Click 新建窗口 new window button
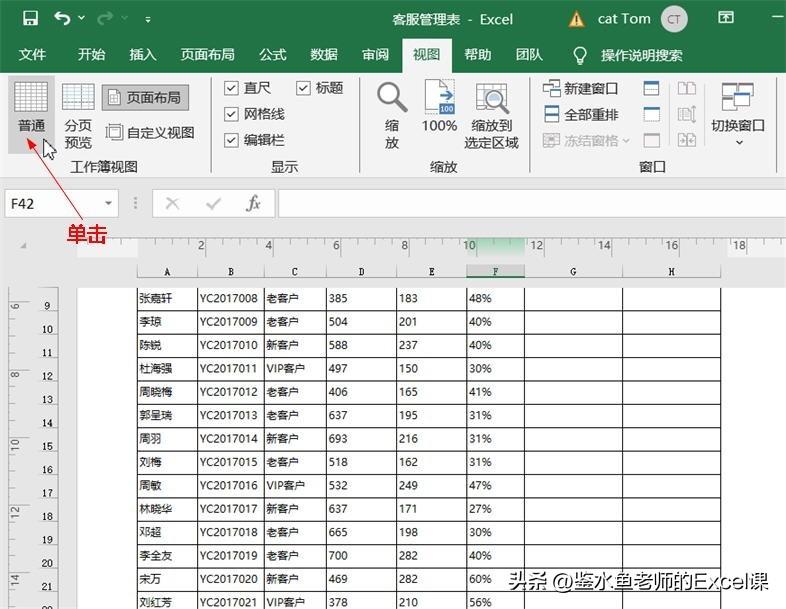This screenshot has width=786, height=609. pos(580,89)
